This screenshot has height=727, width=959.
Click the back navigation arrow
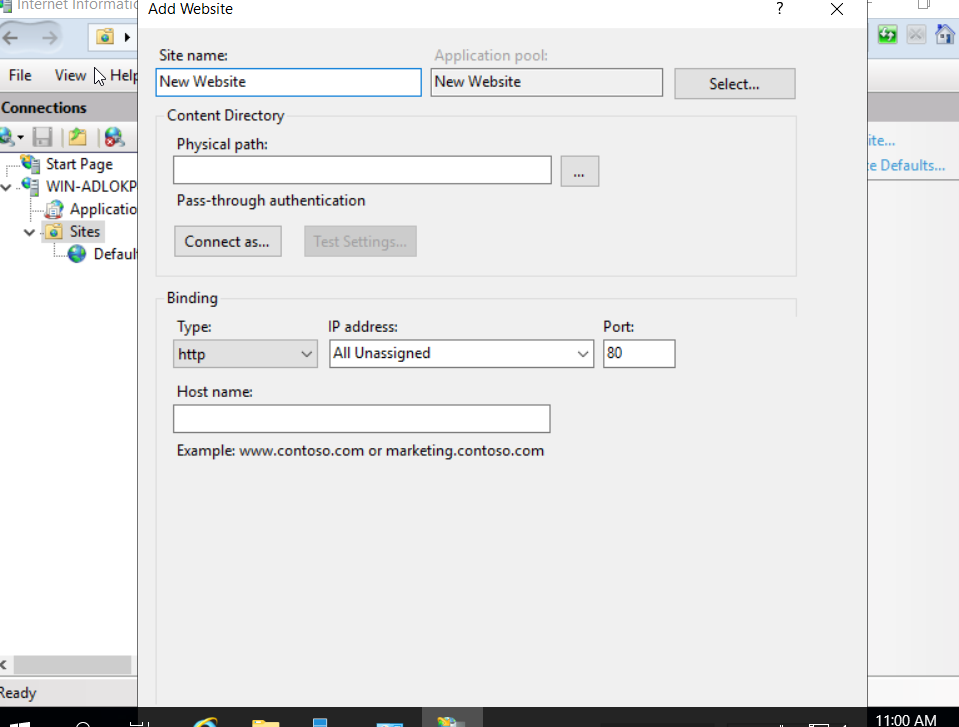11,37
